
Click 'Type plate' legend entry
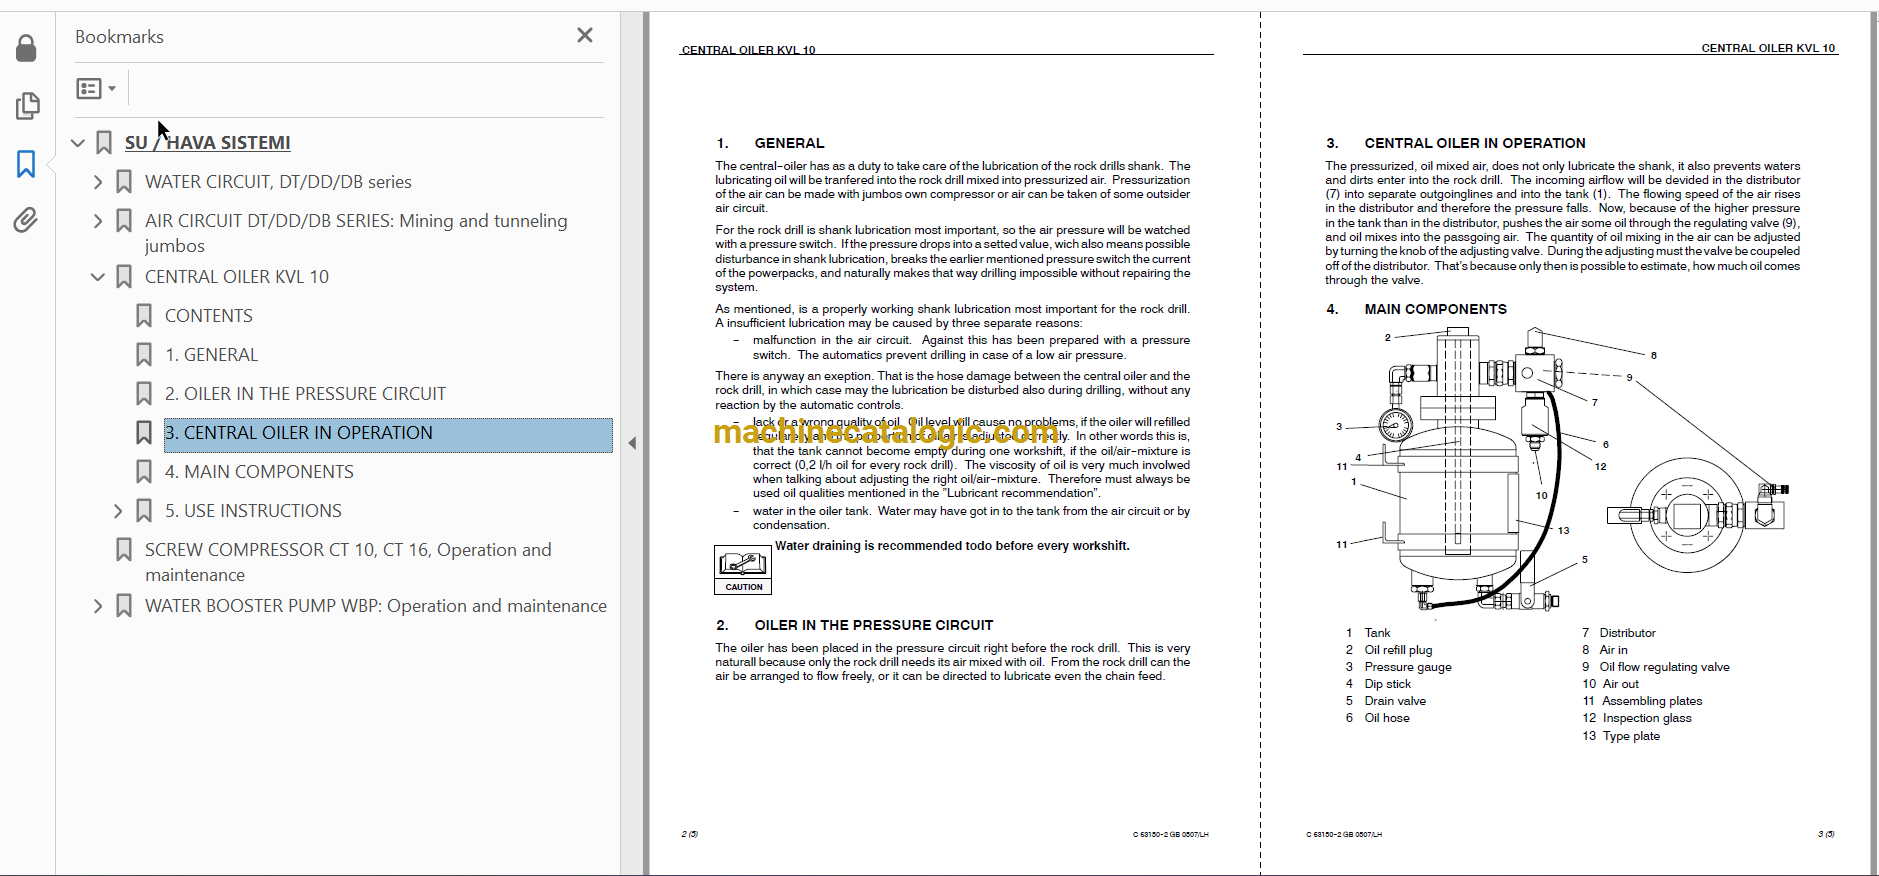point(1631,736)
